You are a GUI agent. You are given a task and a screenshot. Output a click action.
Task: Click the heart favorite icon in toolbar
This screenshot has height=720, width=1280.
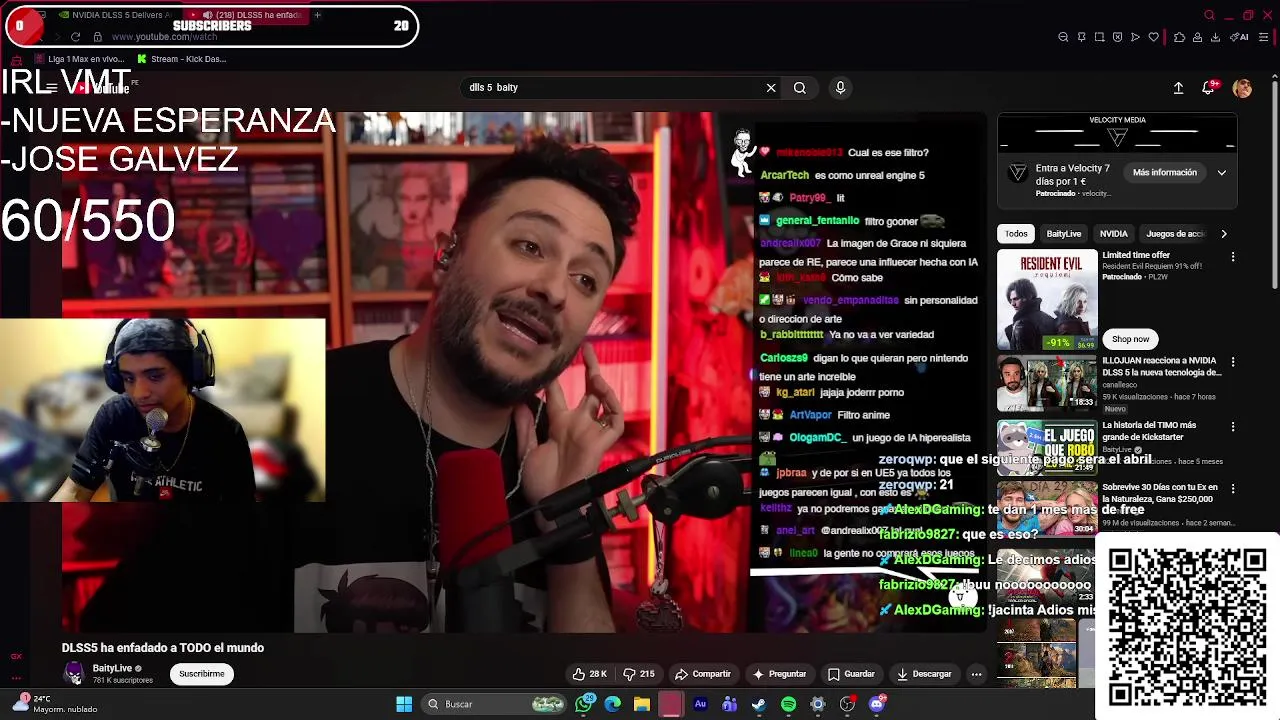click(x=1153, y=37)
